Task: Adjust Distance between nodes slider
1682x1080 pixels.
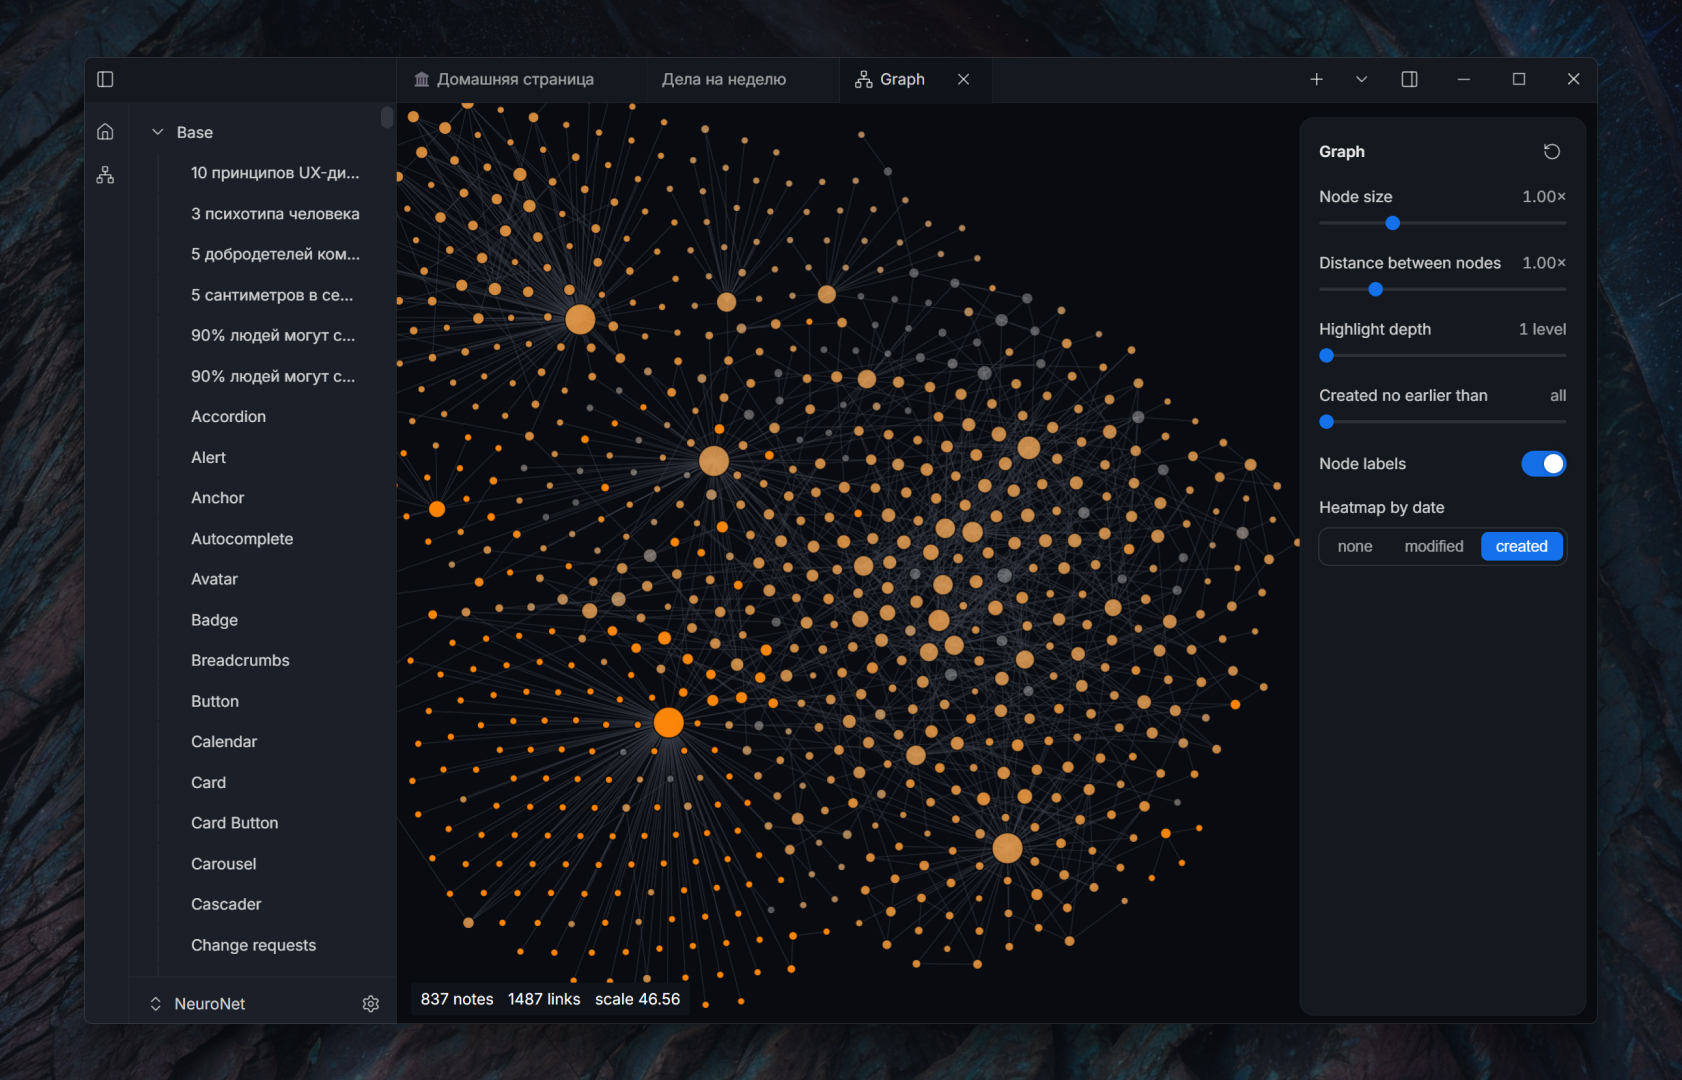Action: tap(1376, 289)
